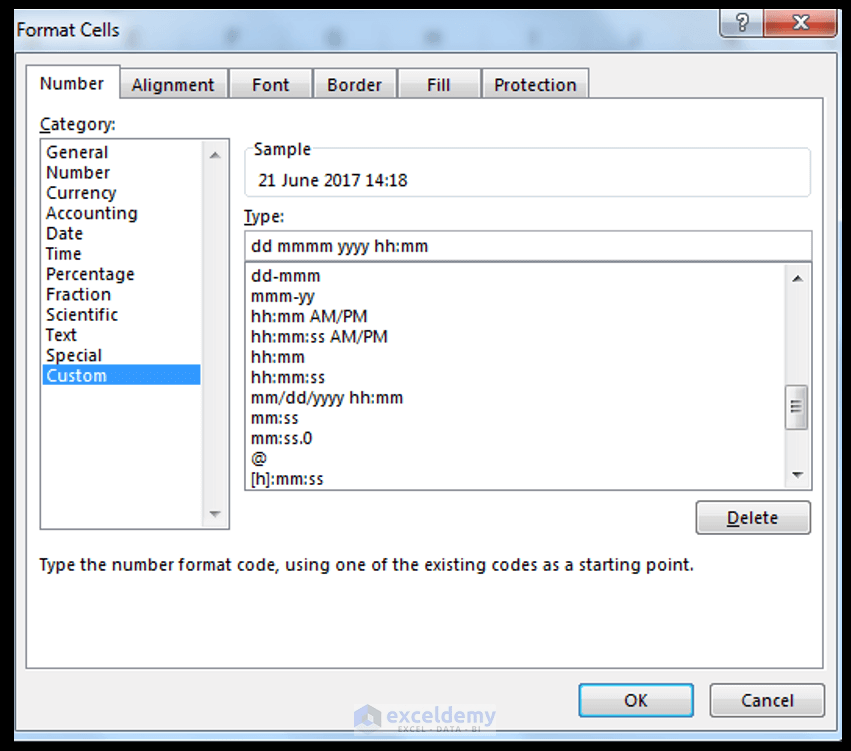Select the Time category
This screenshot has width=851, height=751.
pyautogui.click(x=63, y=253)
